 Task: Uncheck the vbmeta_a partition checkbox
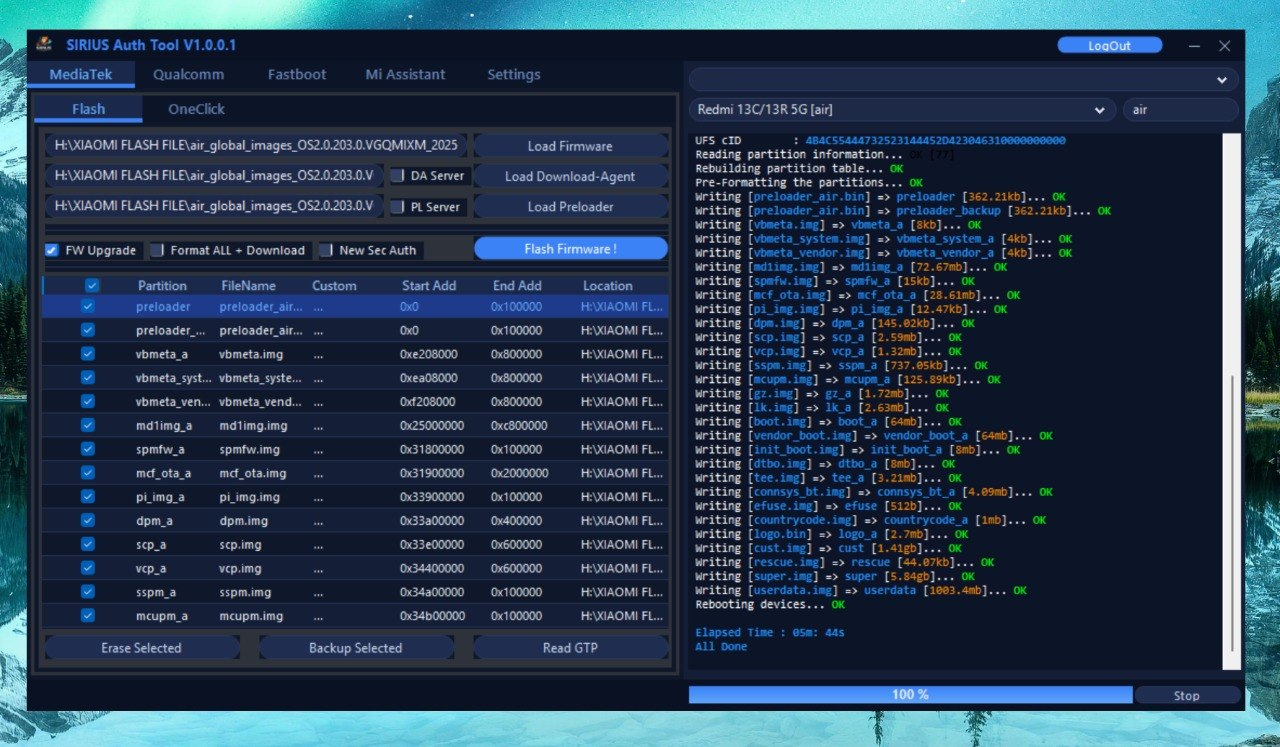(x=88, y=354)
